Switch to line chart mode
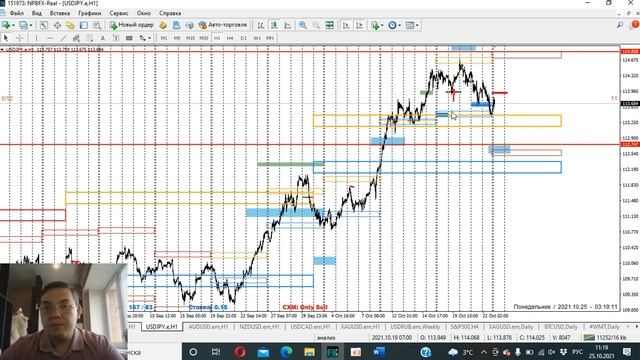Image resolution: width=640 pixels, height=360 pixels. [287, 25]
